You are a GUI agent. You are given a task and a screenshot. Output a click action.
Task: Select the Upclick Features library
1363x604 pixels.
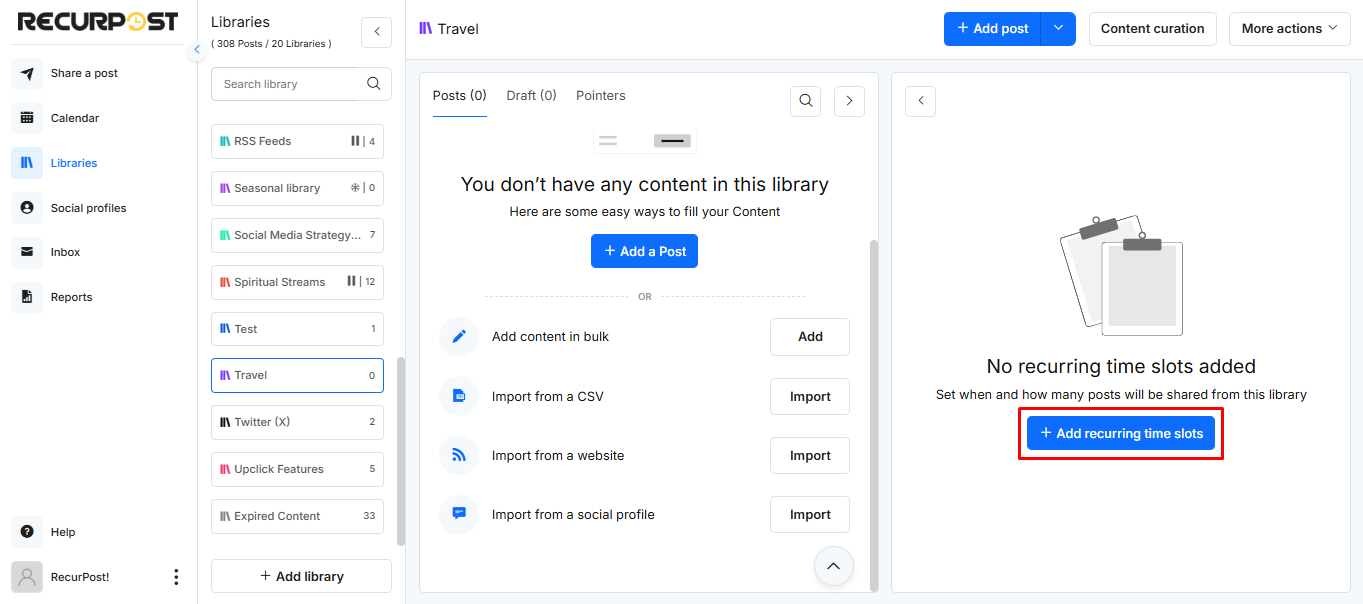pyautogui.click(x=297, y=469)
